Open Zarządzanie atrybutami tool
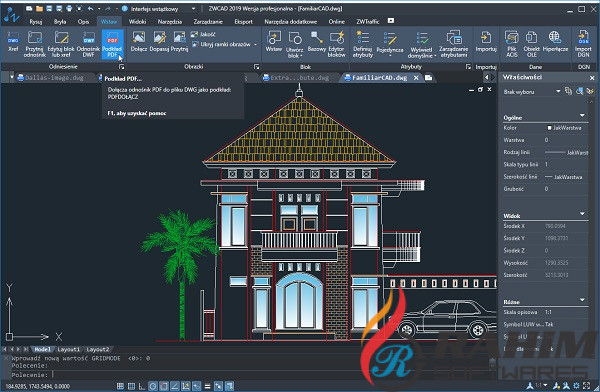This screenshot has height=392, width=600. (x=454, y=44)
